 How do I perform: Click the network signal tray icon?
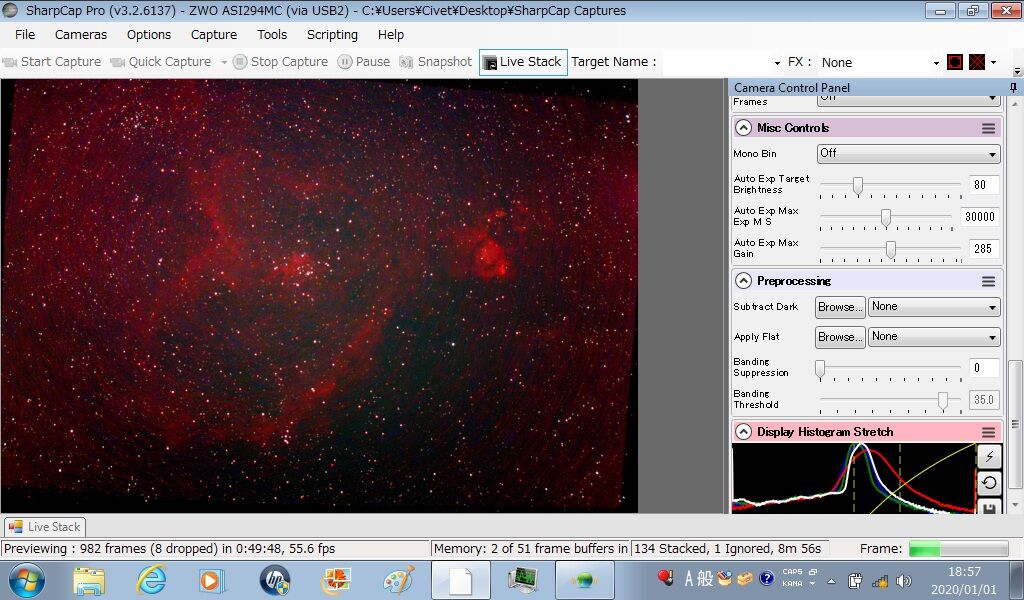[x=880, y=580]
